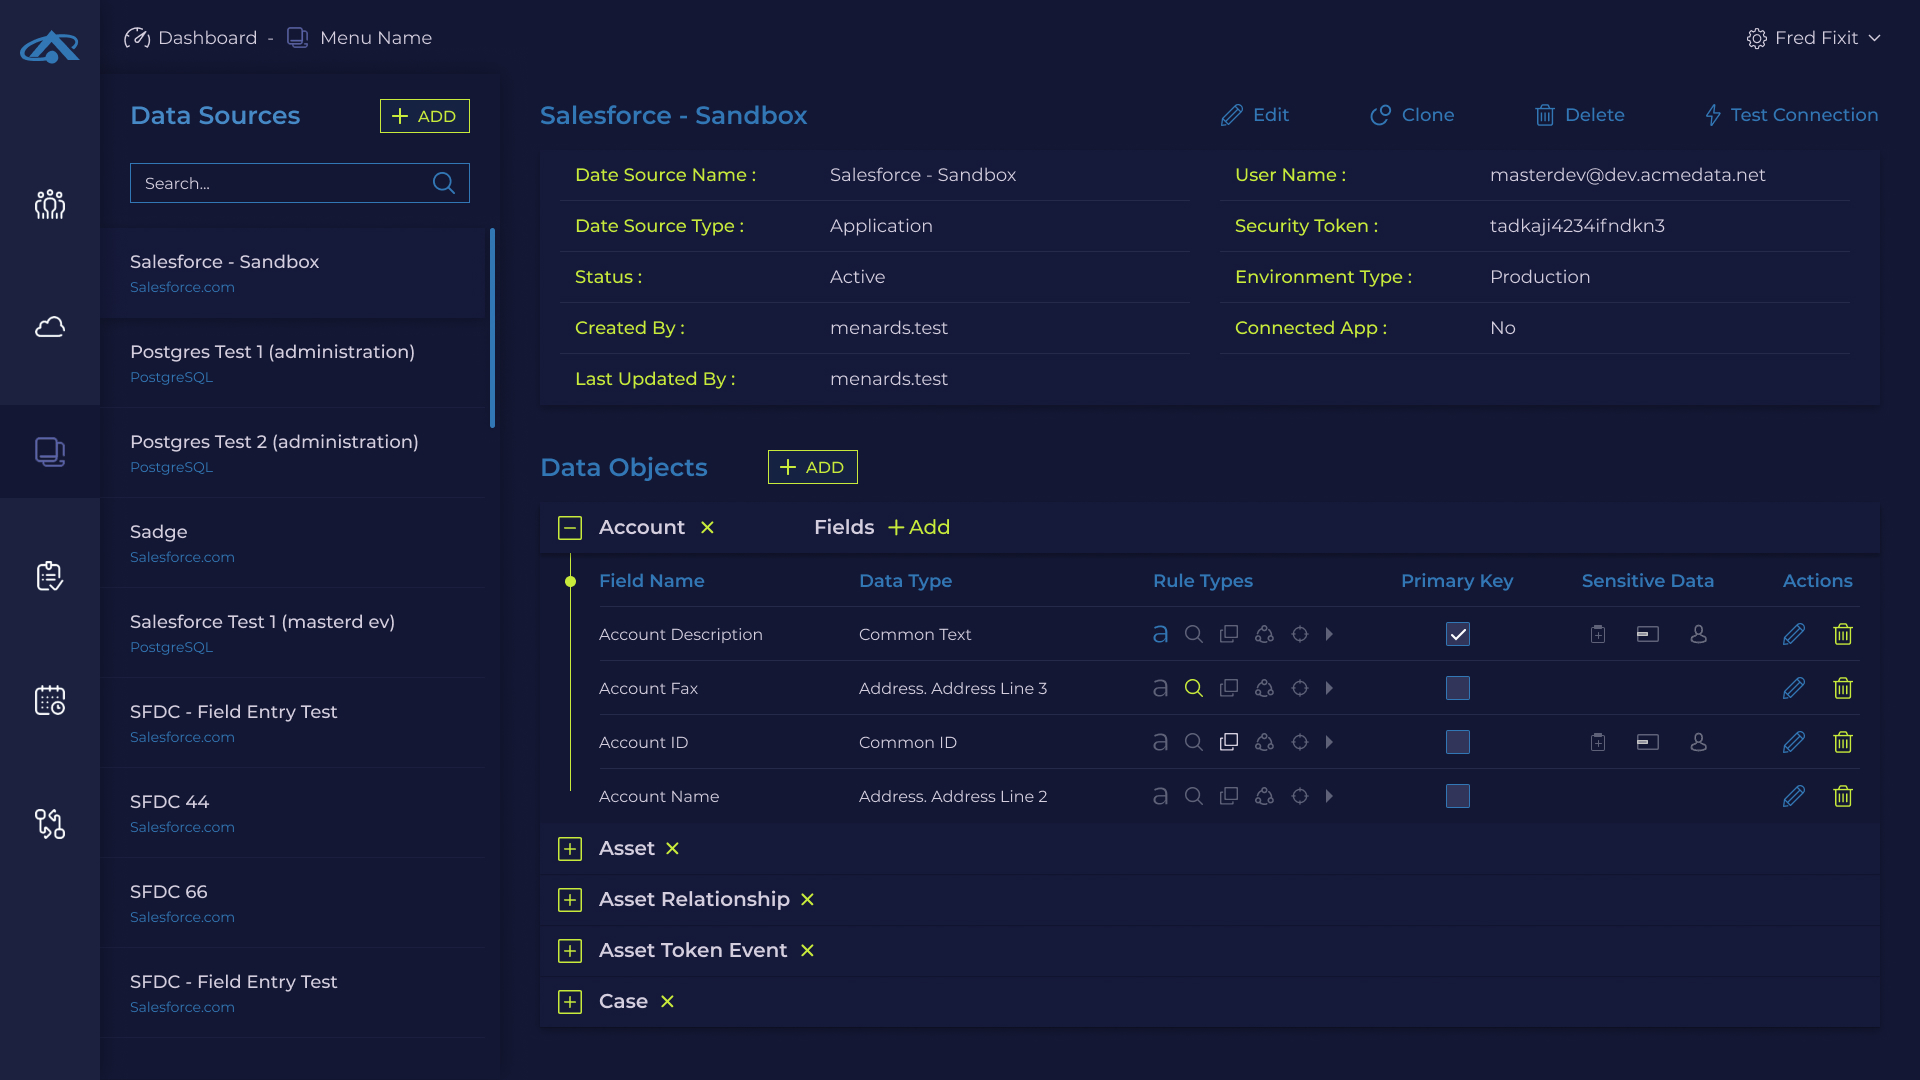Click the calendar clock sidebar icon

(x=50, y=700)
